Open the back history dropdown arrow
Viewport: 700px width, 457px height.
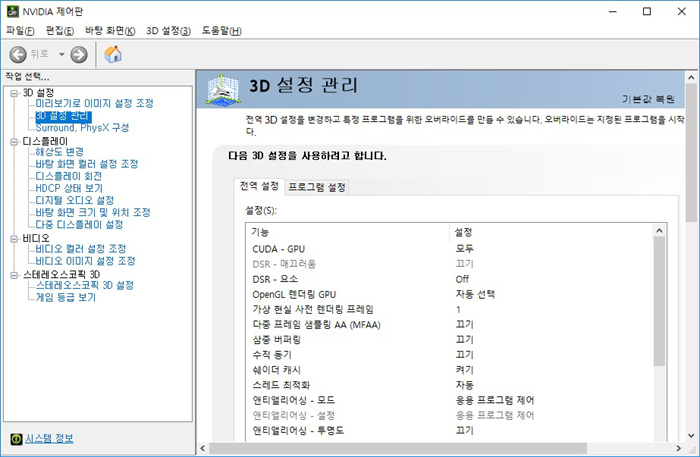(62, 54)
